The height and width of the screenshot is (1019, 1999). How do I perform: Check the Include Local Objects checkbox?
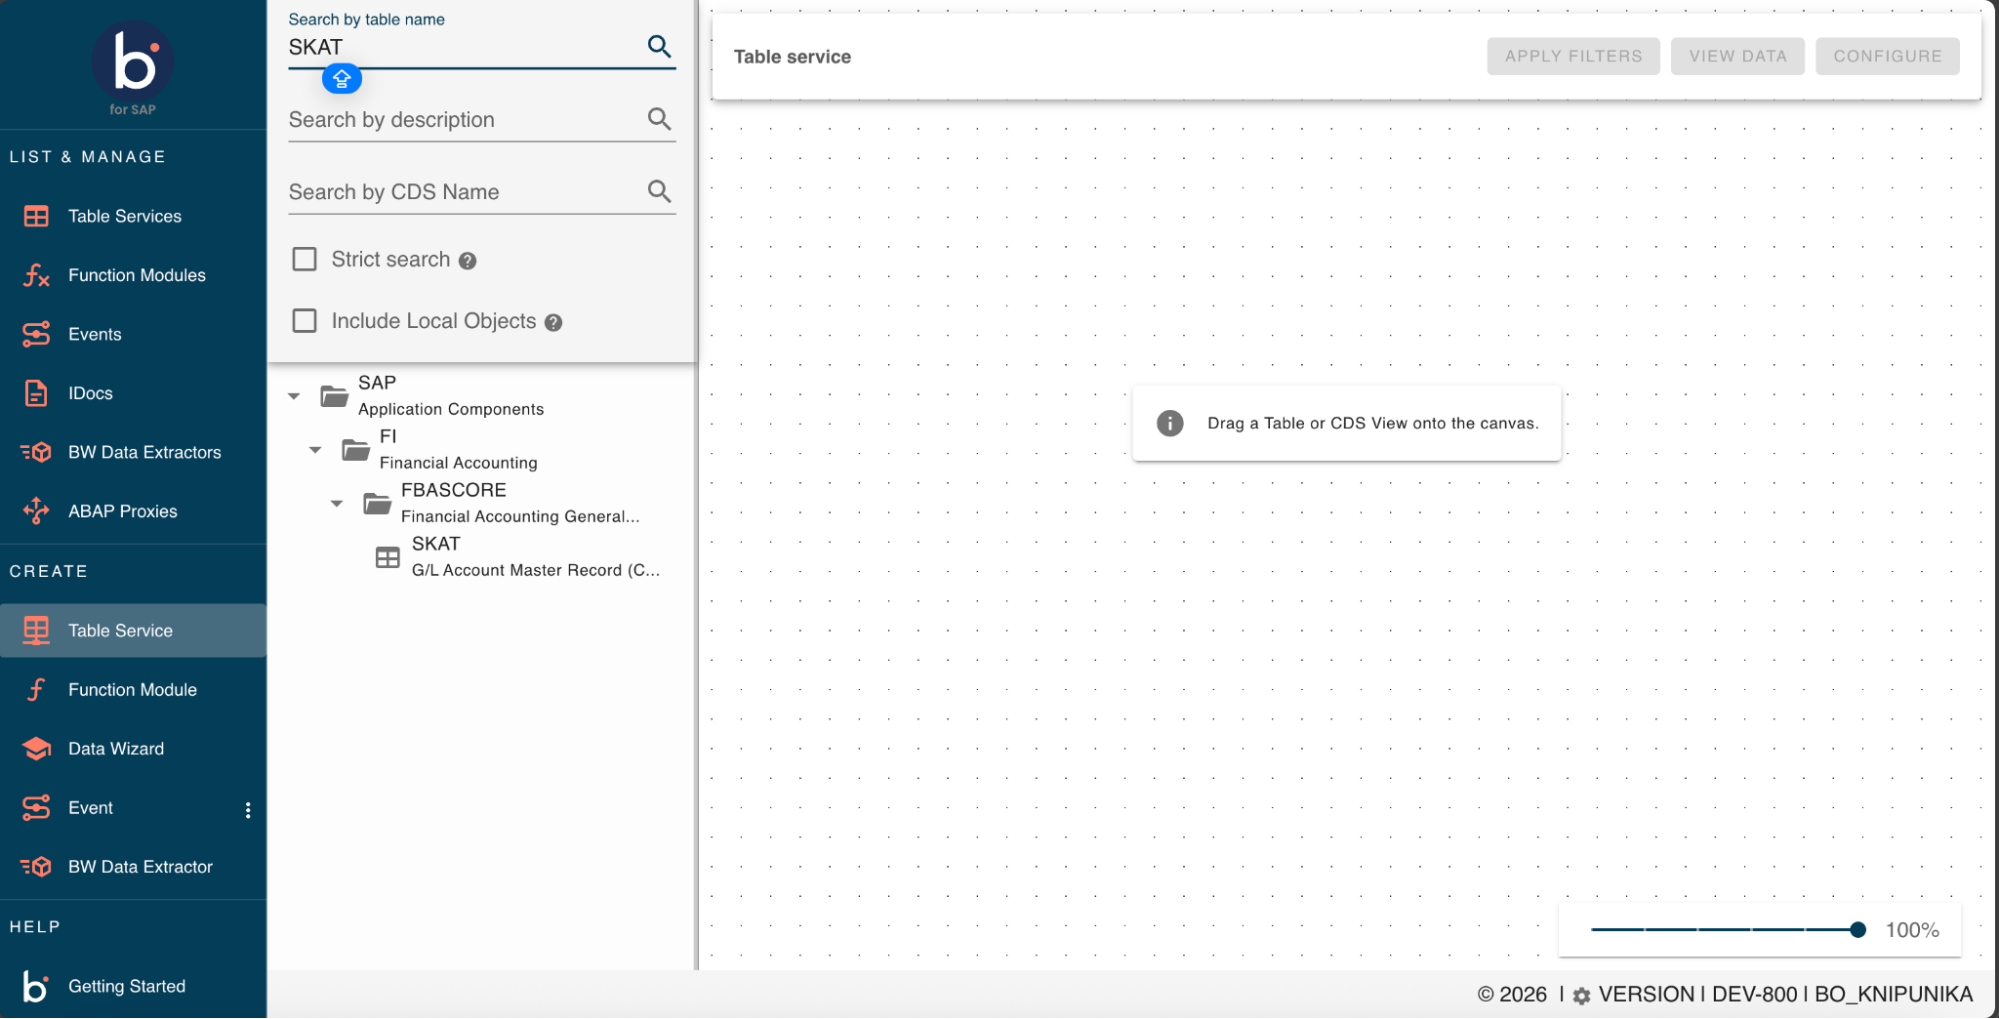[305, 321]
